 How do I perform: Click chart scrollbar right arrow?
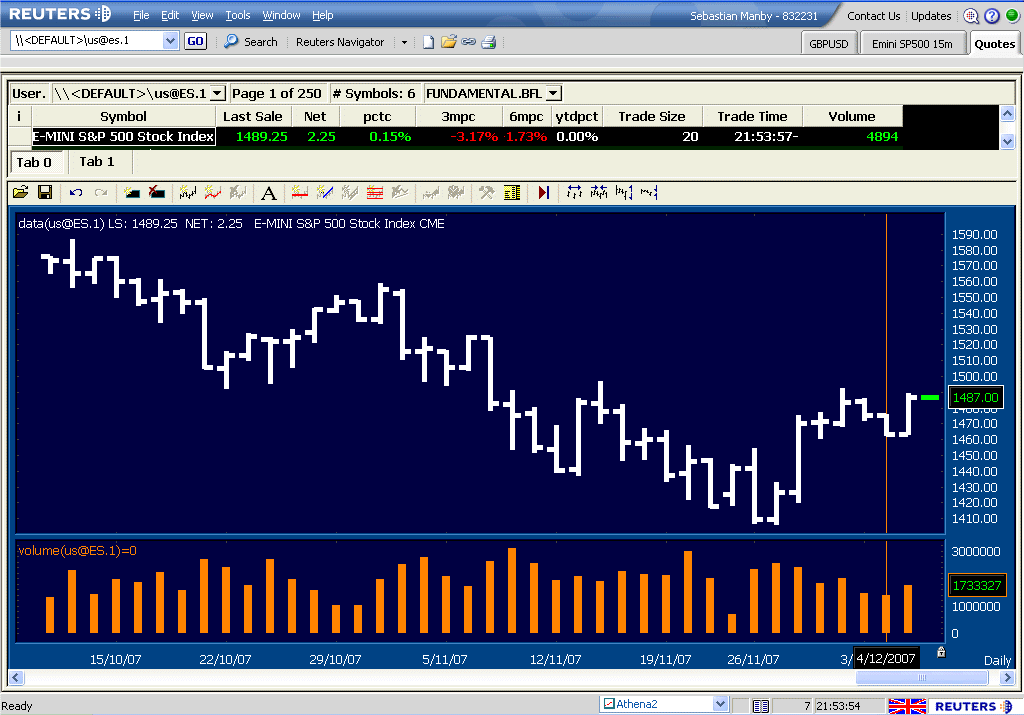pos(1007,677)
